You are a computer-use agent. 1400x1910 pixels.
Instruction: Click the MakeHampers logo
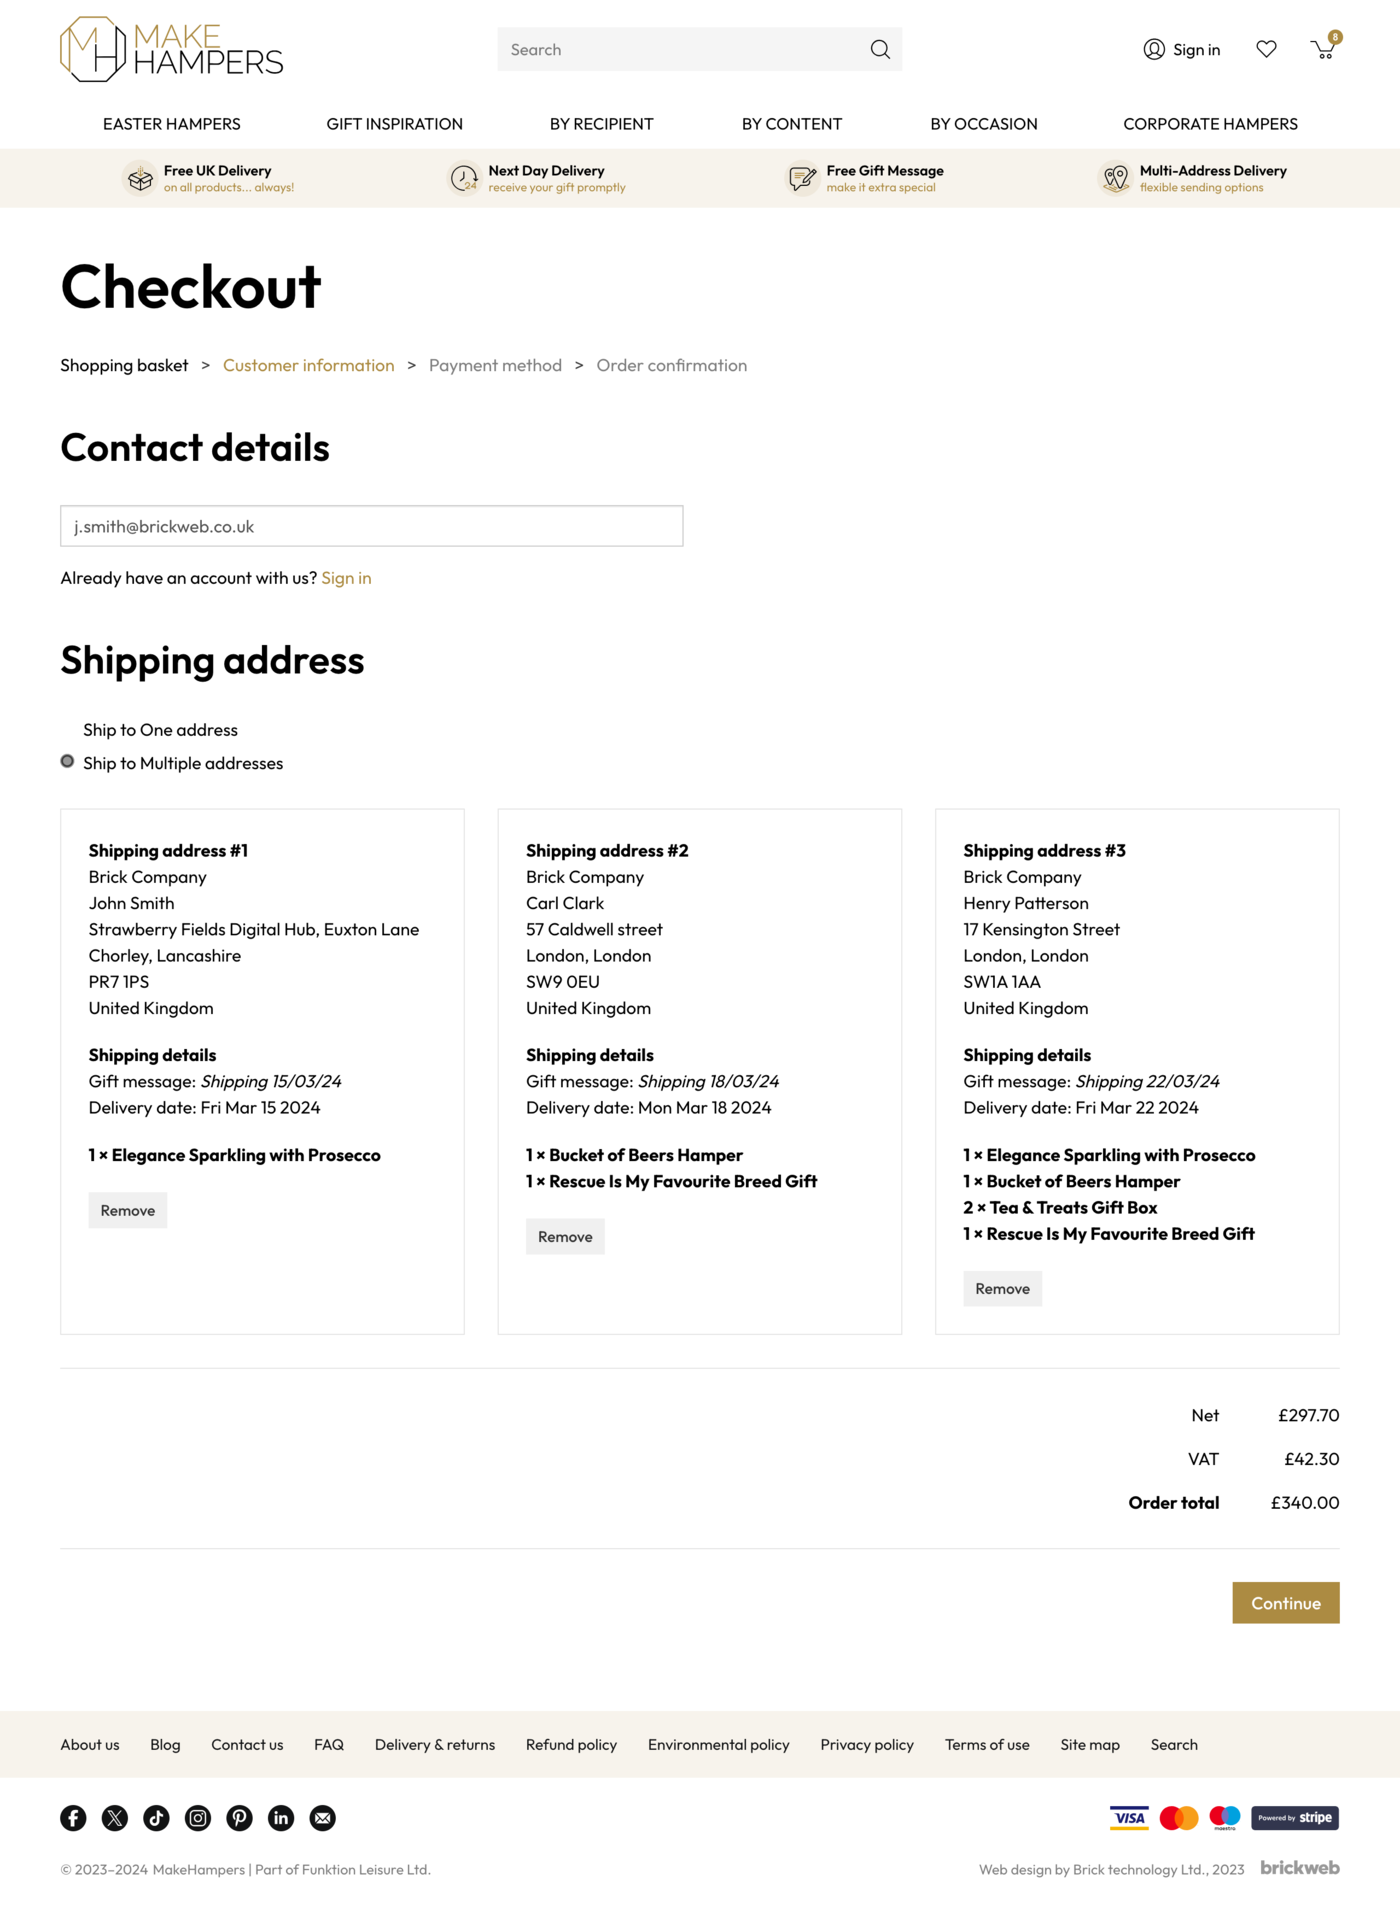pyautogui.click(x=172, y=49)
